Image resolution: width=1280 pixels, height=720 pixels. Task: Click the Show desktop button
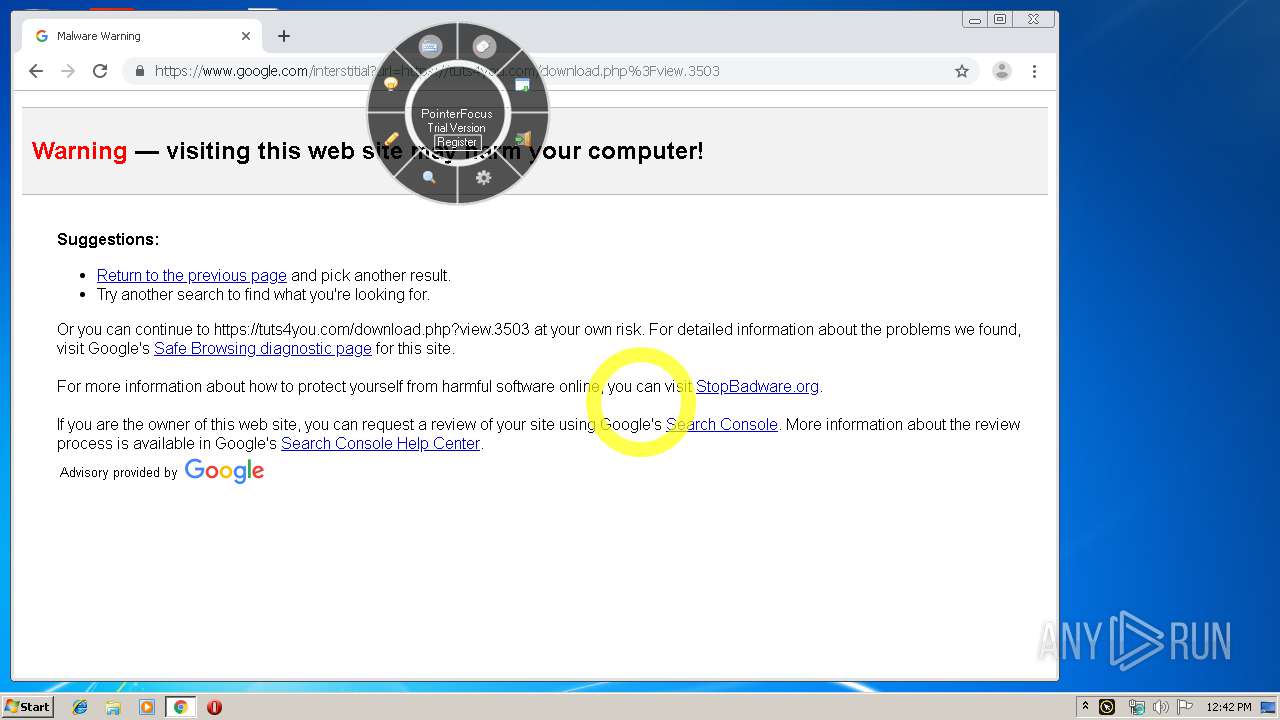point(1268,707)
